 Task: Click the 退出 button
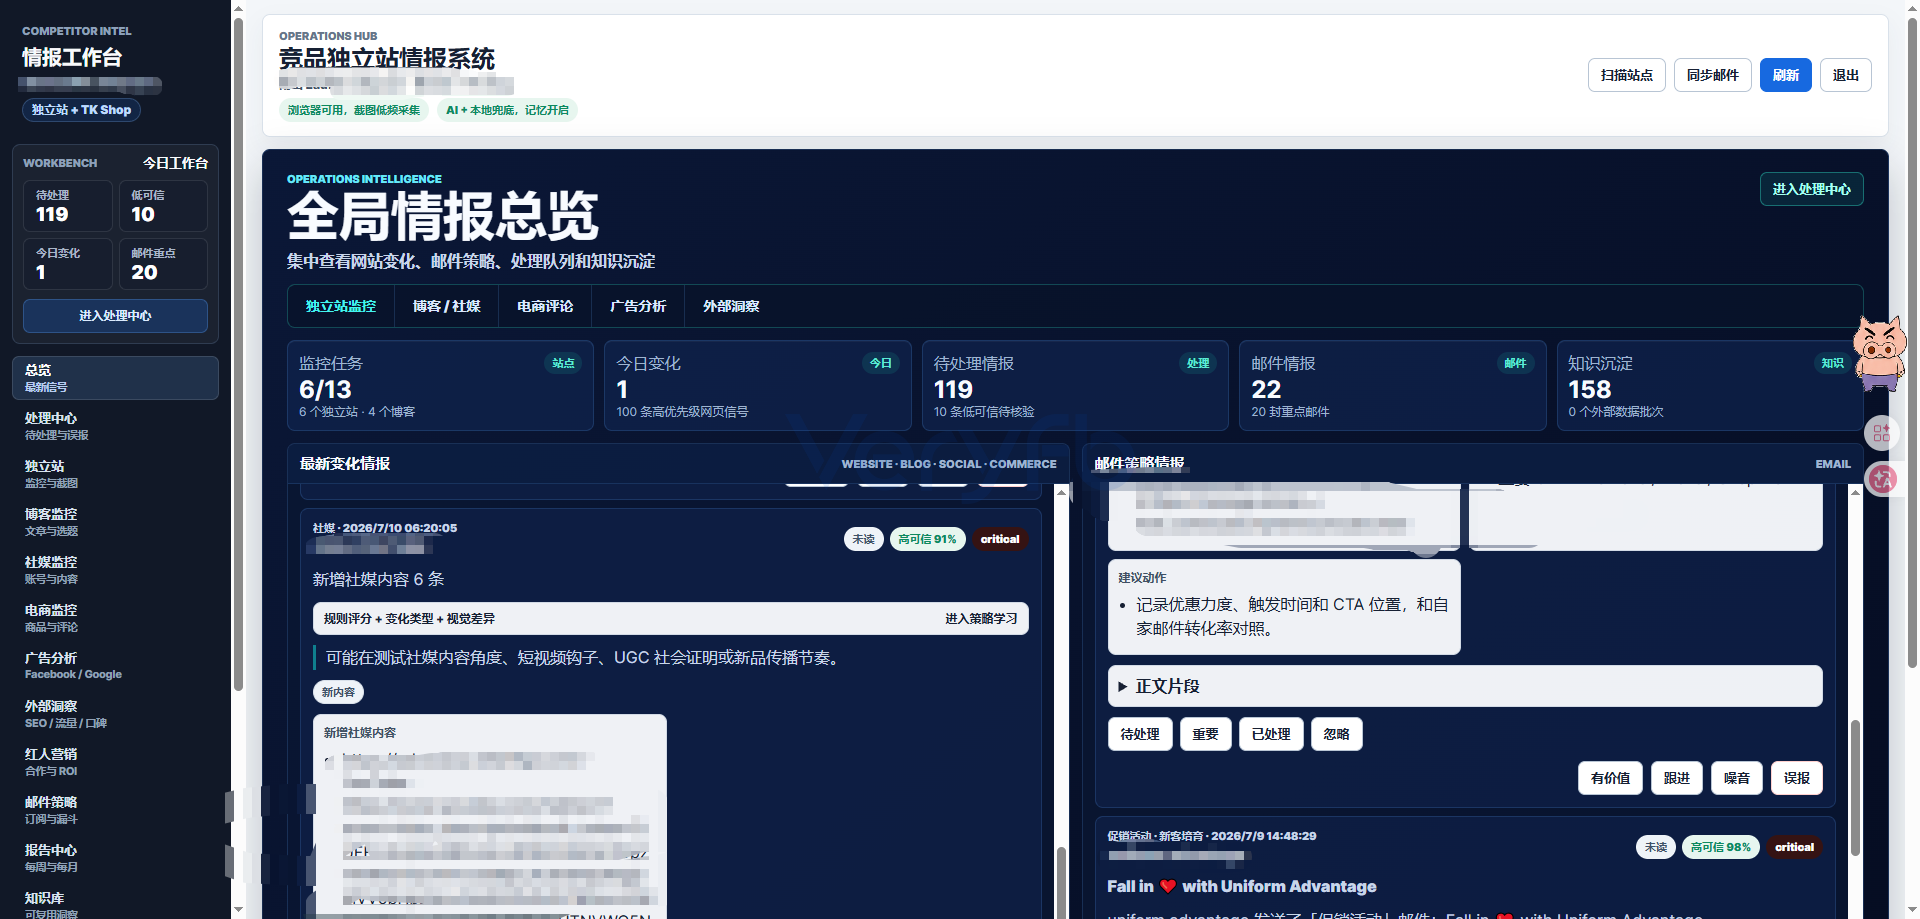click(1846, 75)
